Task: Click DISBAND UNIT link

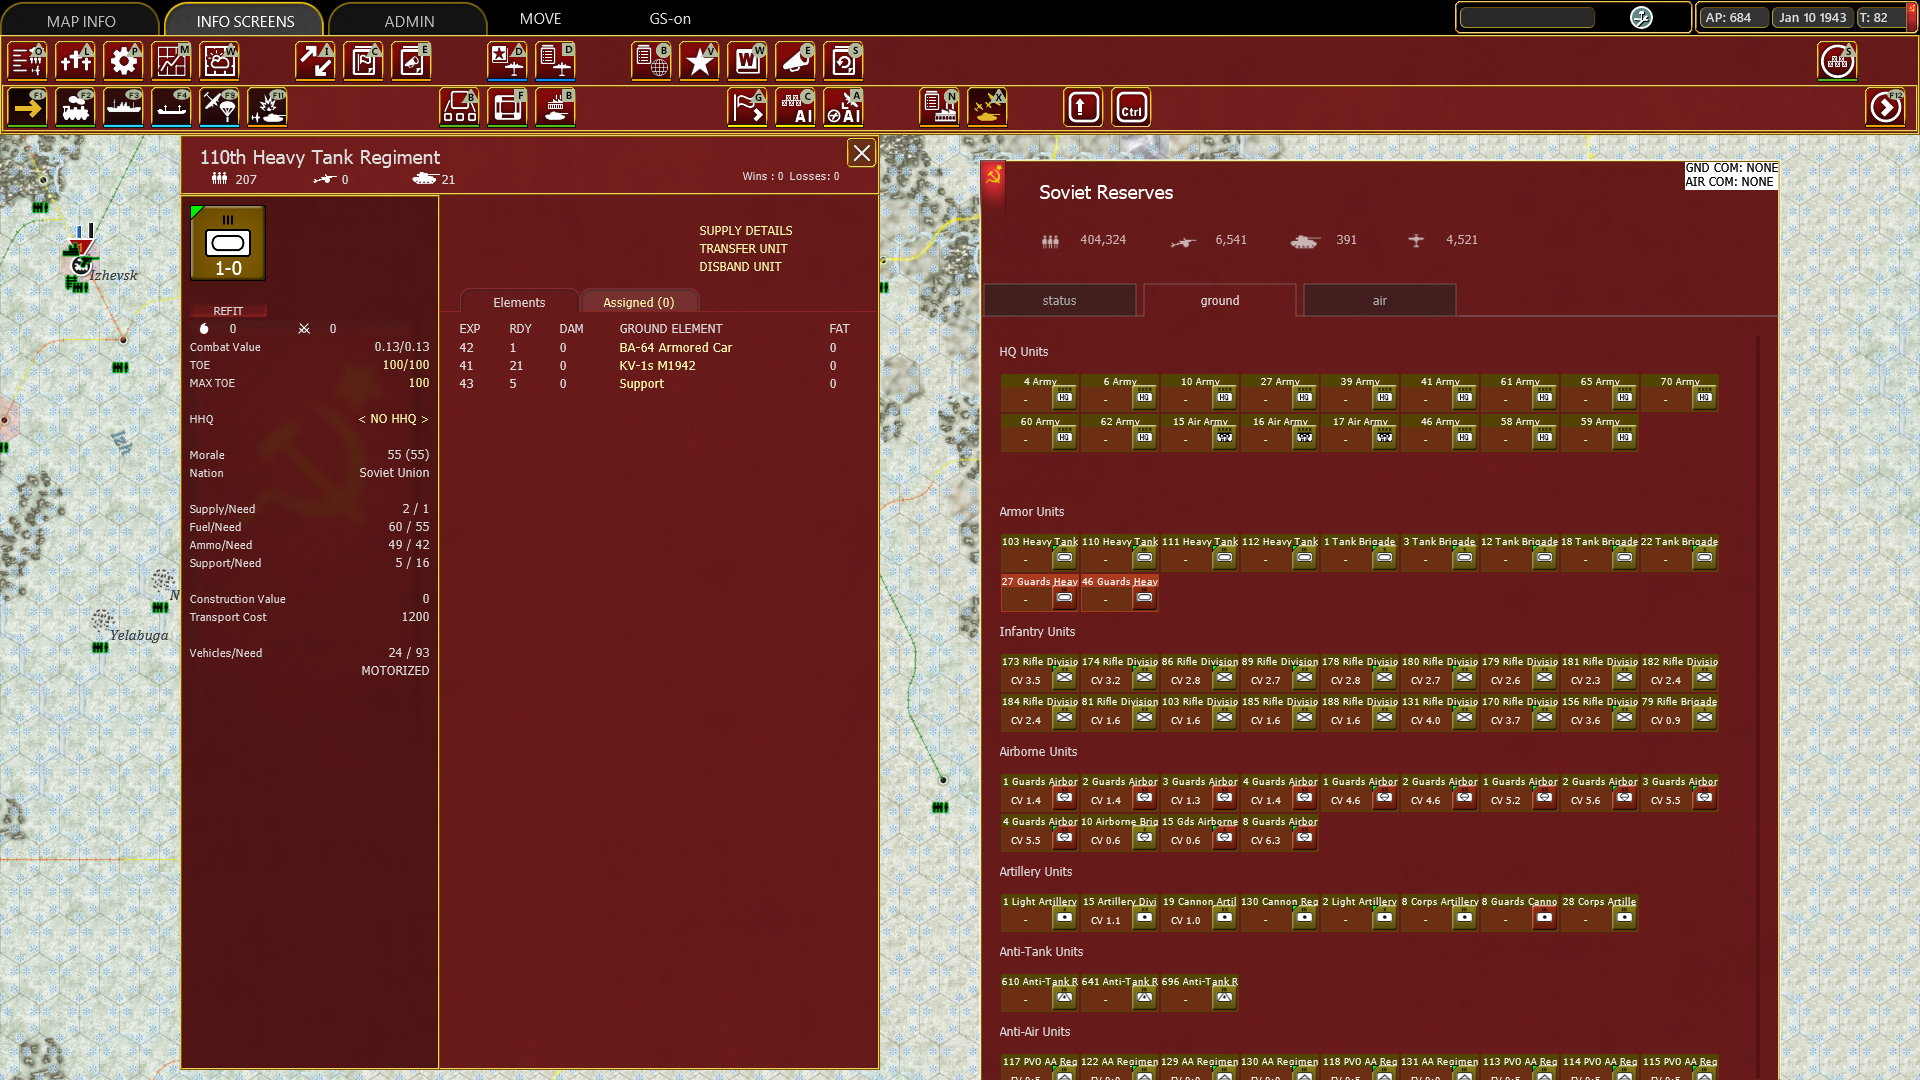Action: point(740,267)
